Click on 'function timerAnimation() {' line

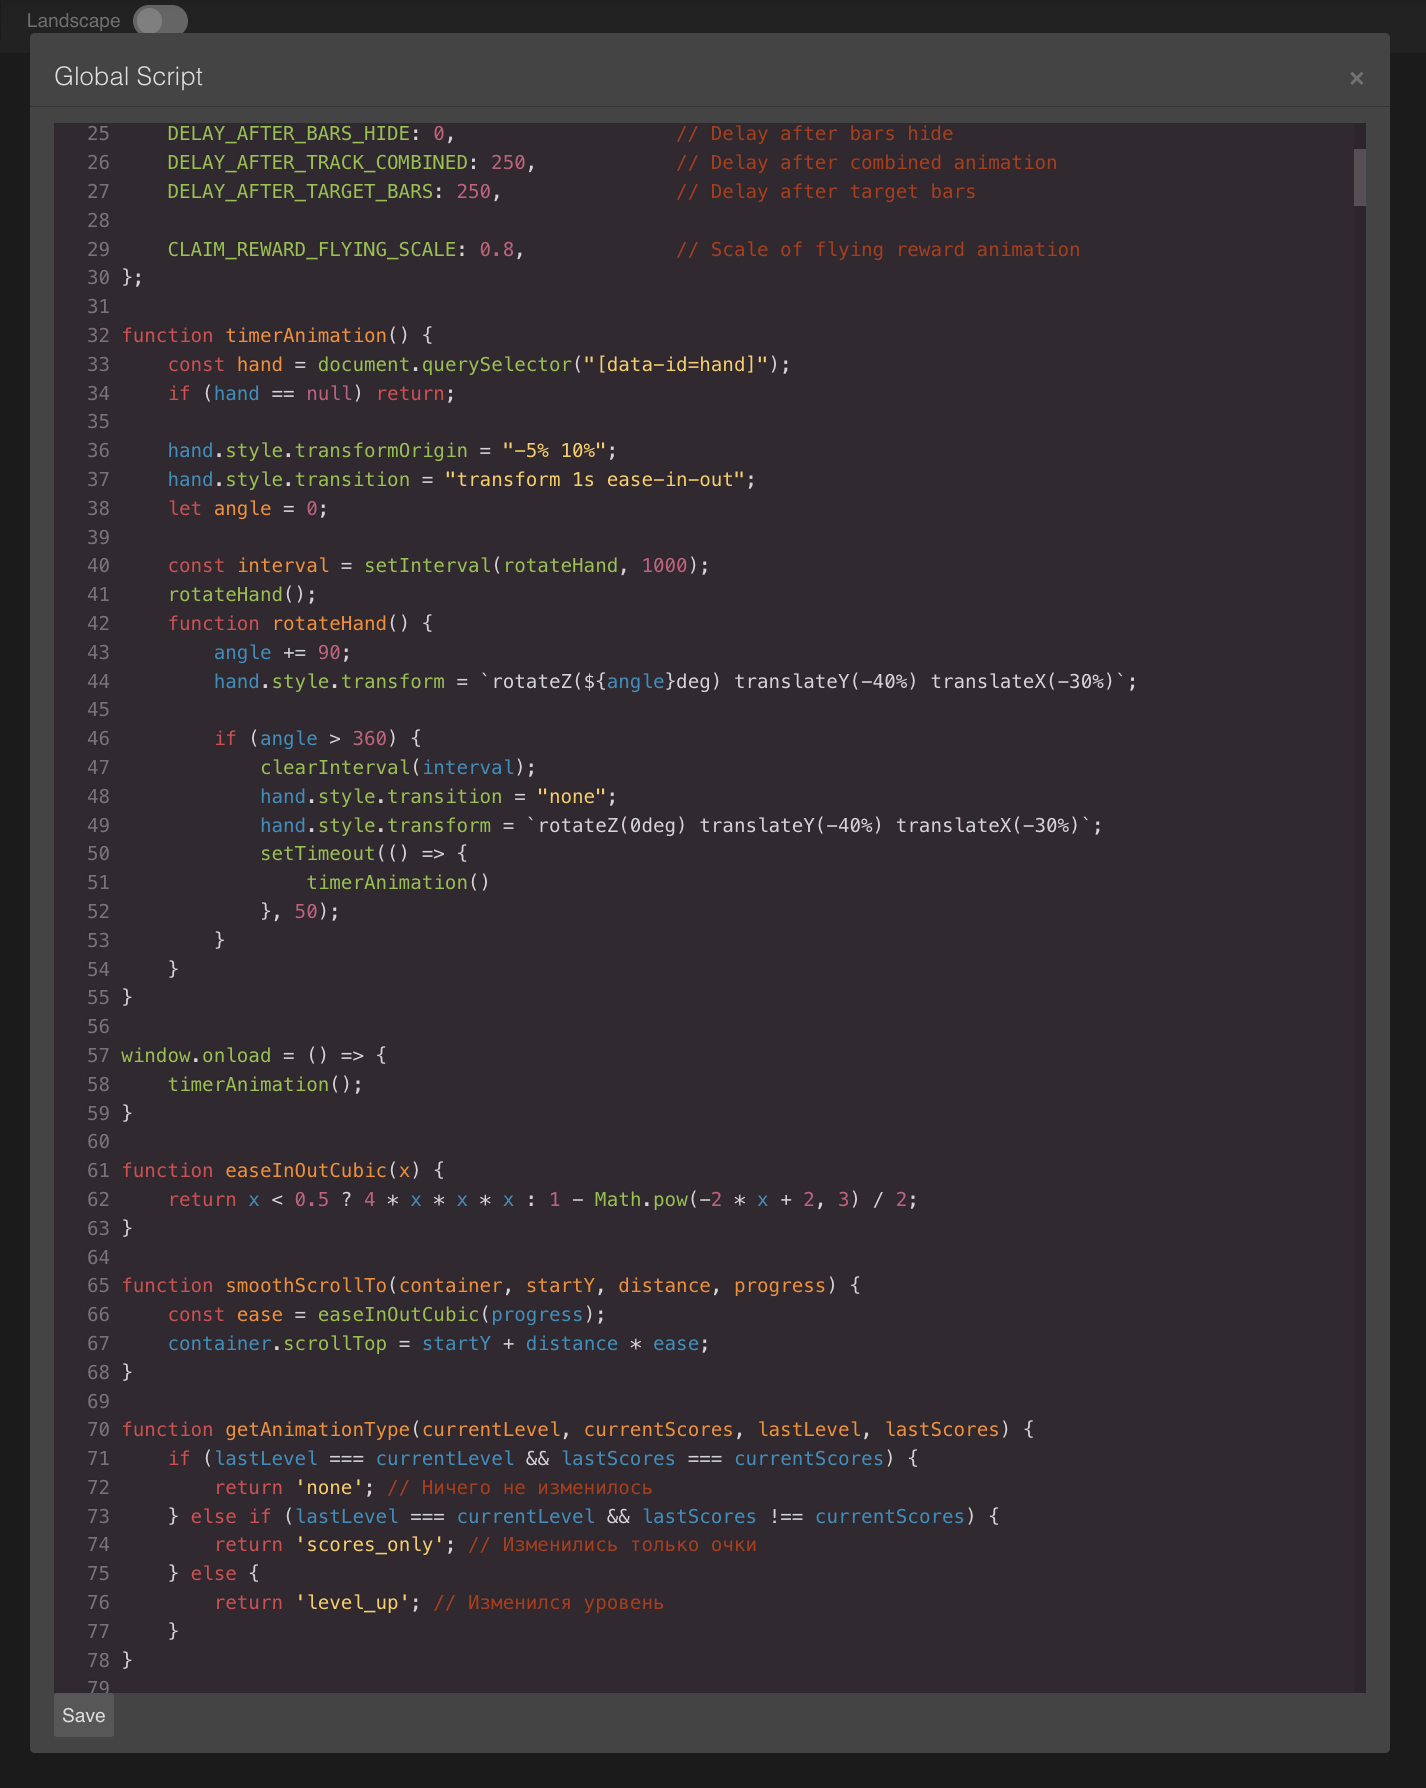point(277,335)
